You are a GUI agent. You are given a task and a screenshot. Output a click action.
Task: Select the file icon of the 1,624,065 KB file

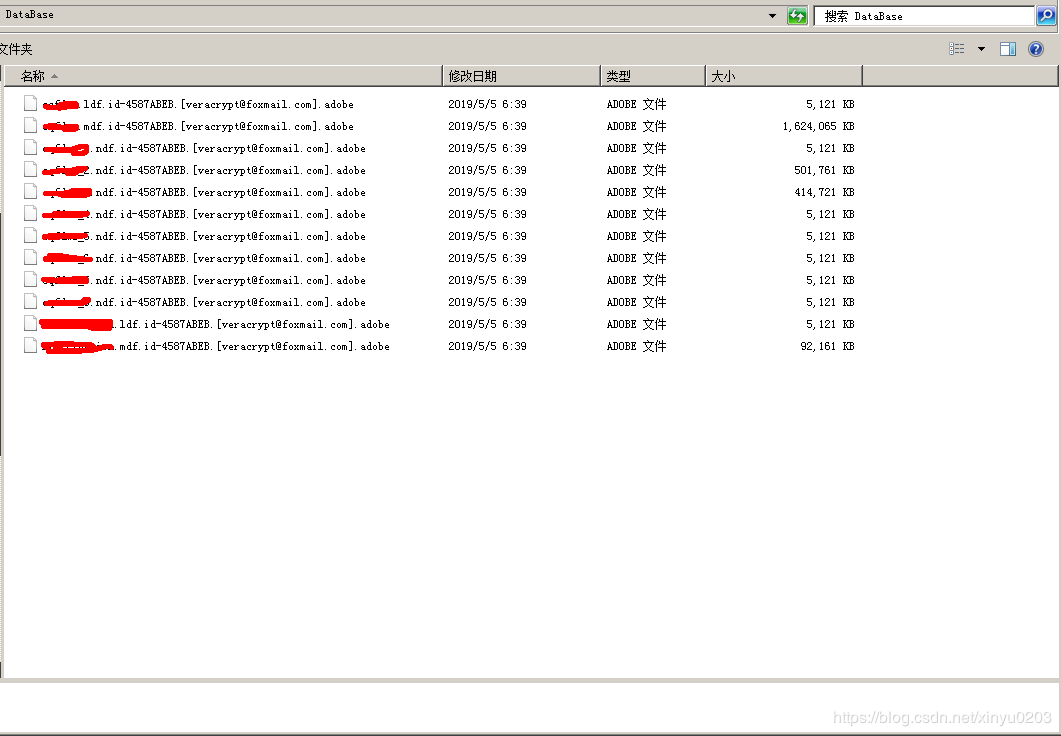[x=30, y=125]
